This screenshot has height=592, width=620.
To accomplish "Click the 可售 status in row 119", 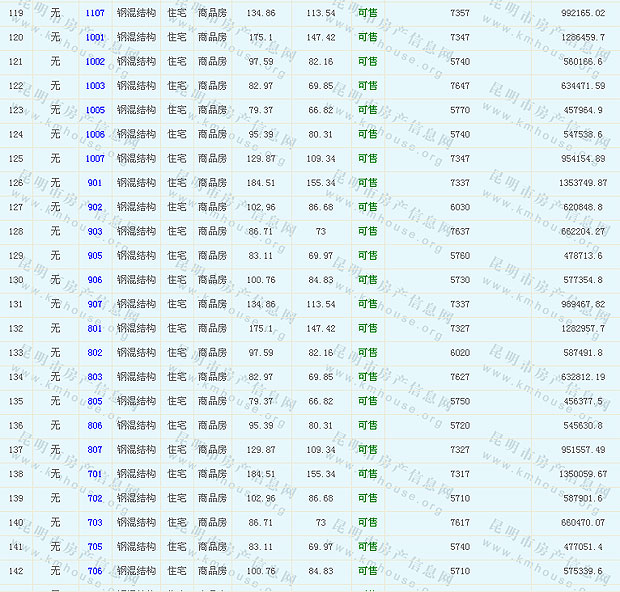I will (368, 13).
